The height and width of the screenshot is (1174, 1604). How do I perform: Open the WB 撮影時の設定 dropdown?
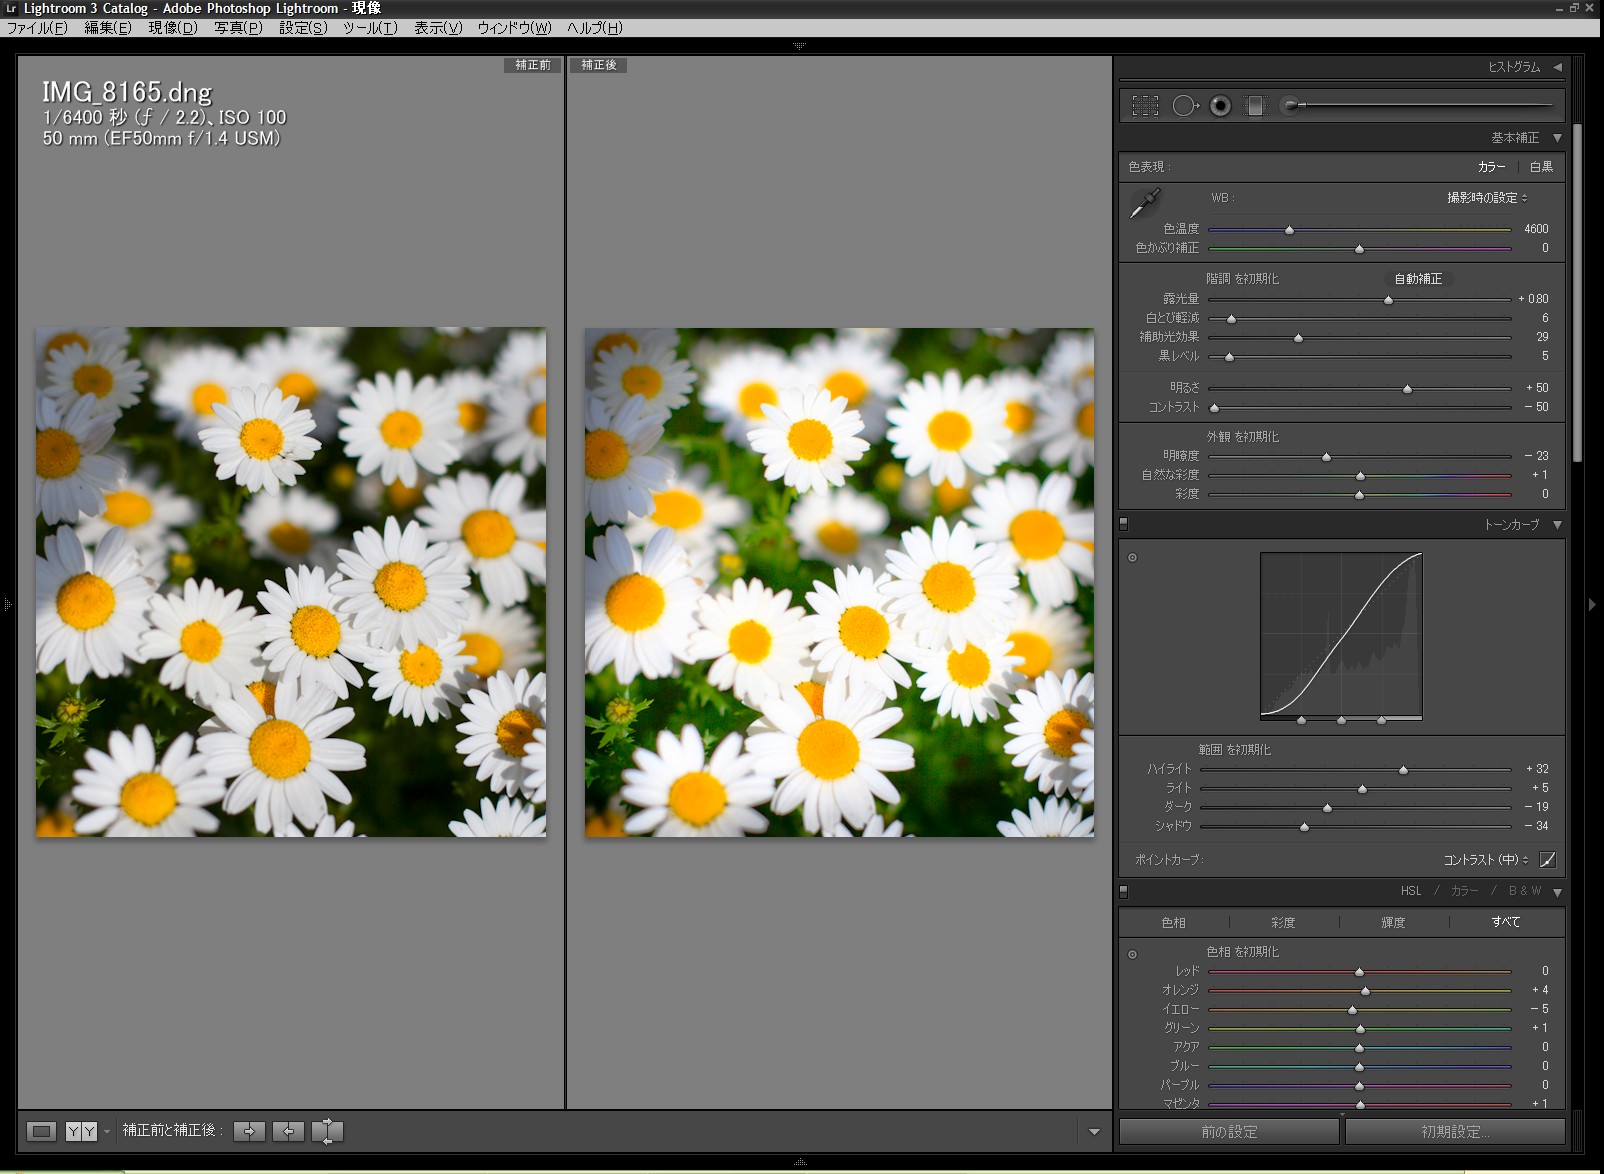tap(1486, 198)
